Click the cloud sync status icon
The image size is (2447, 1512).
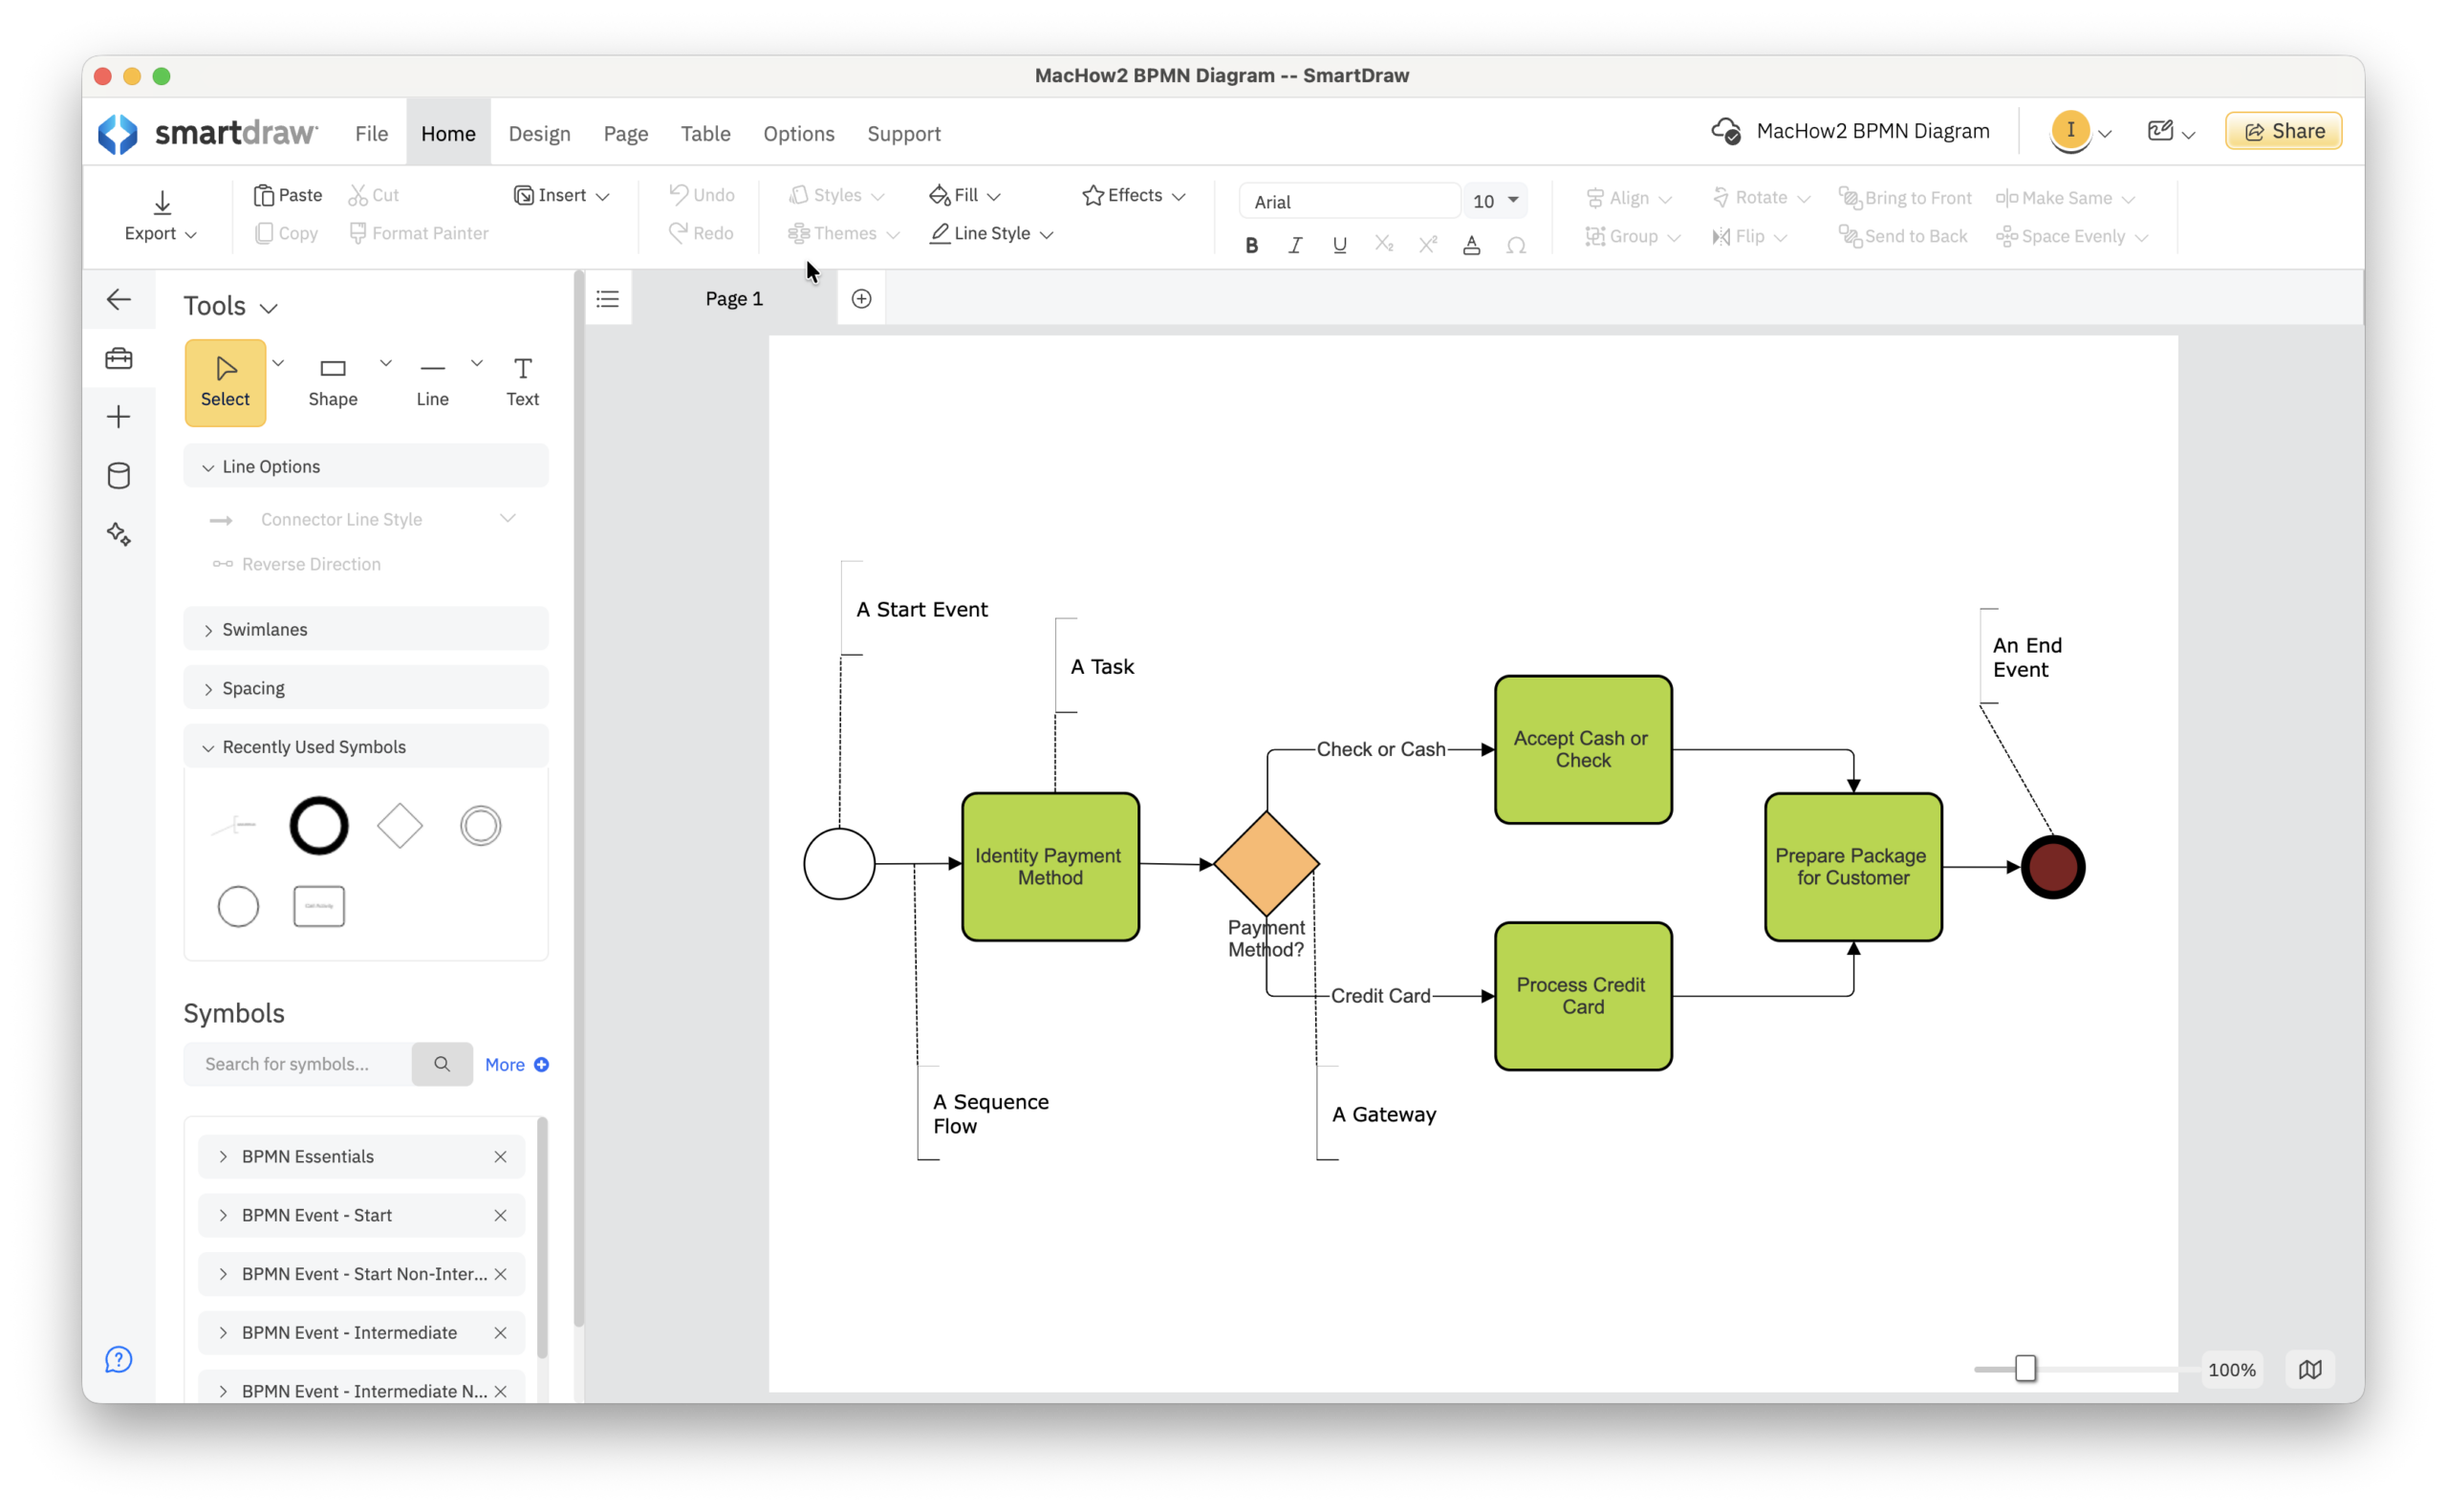pyautogui.click(x=1725, y=131)
